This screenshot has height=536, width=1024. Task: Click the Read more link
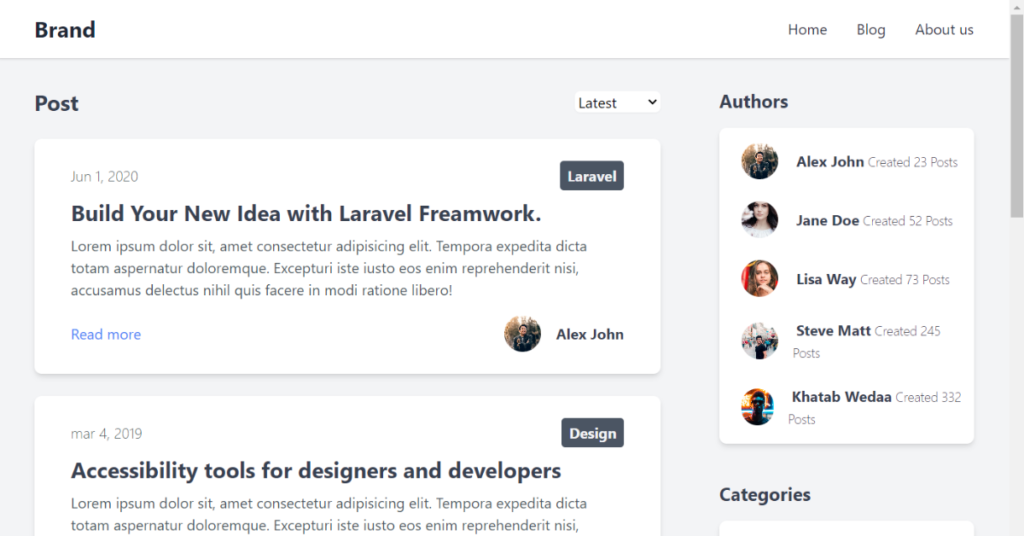click(106, 334)
